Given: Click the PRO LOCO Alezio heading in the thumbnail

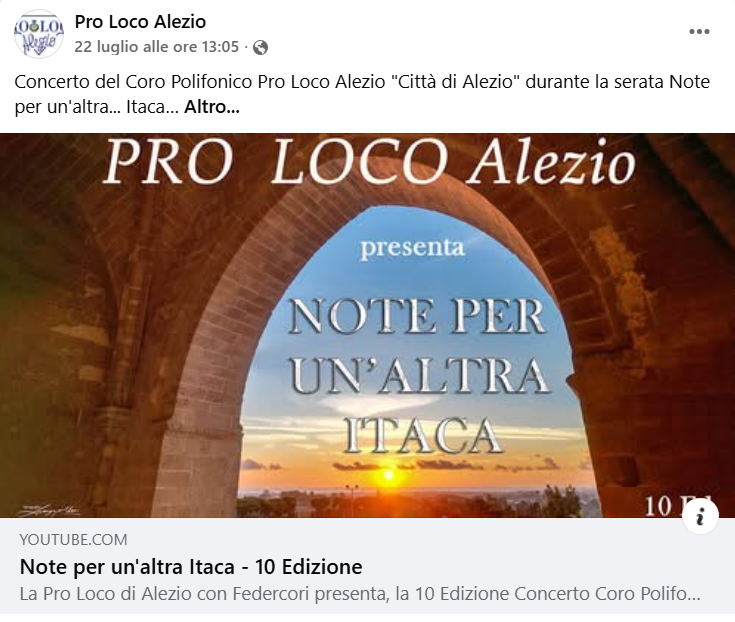Looking at the screenshot, I should click(368, 162).
